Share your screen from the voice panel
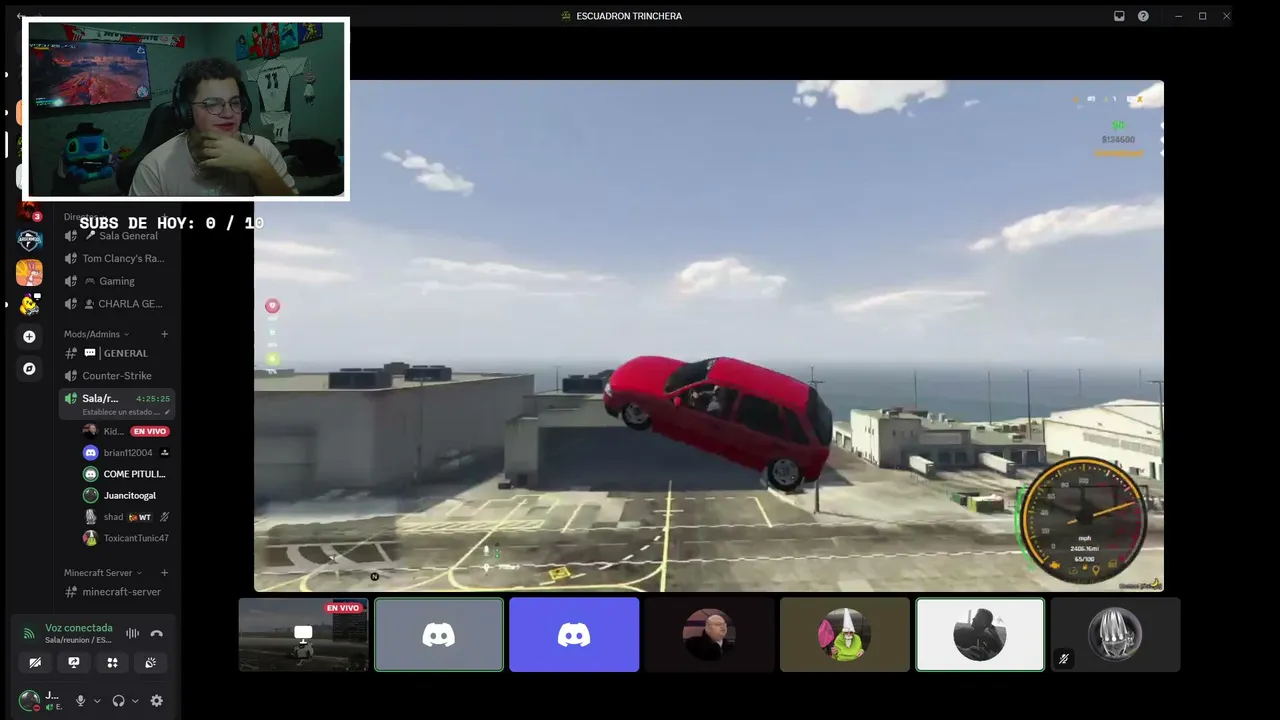The width and height of the screenshot is (1280, 720). (x=73, y=662)
